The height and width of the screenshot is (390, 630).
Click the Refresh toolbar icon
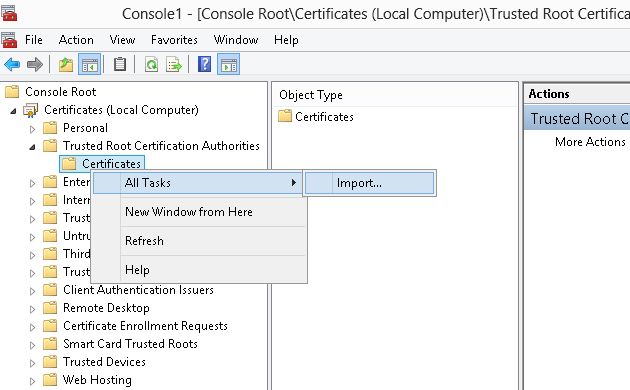click(151, 64)
